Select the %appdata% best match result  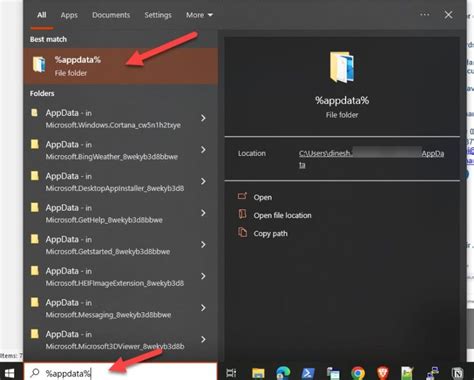121,66
